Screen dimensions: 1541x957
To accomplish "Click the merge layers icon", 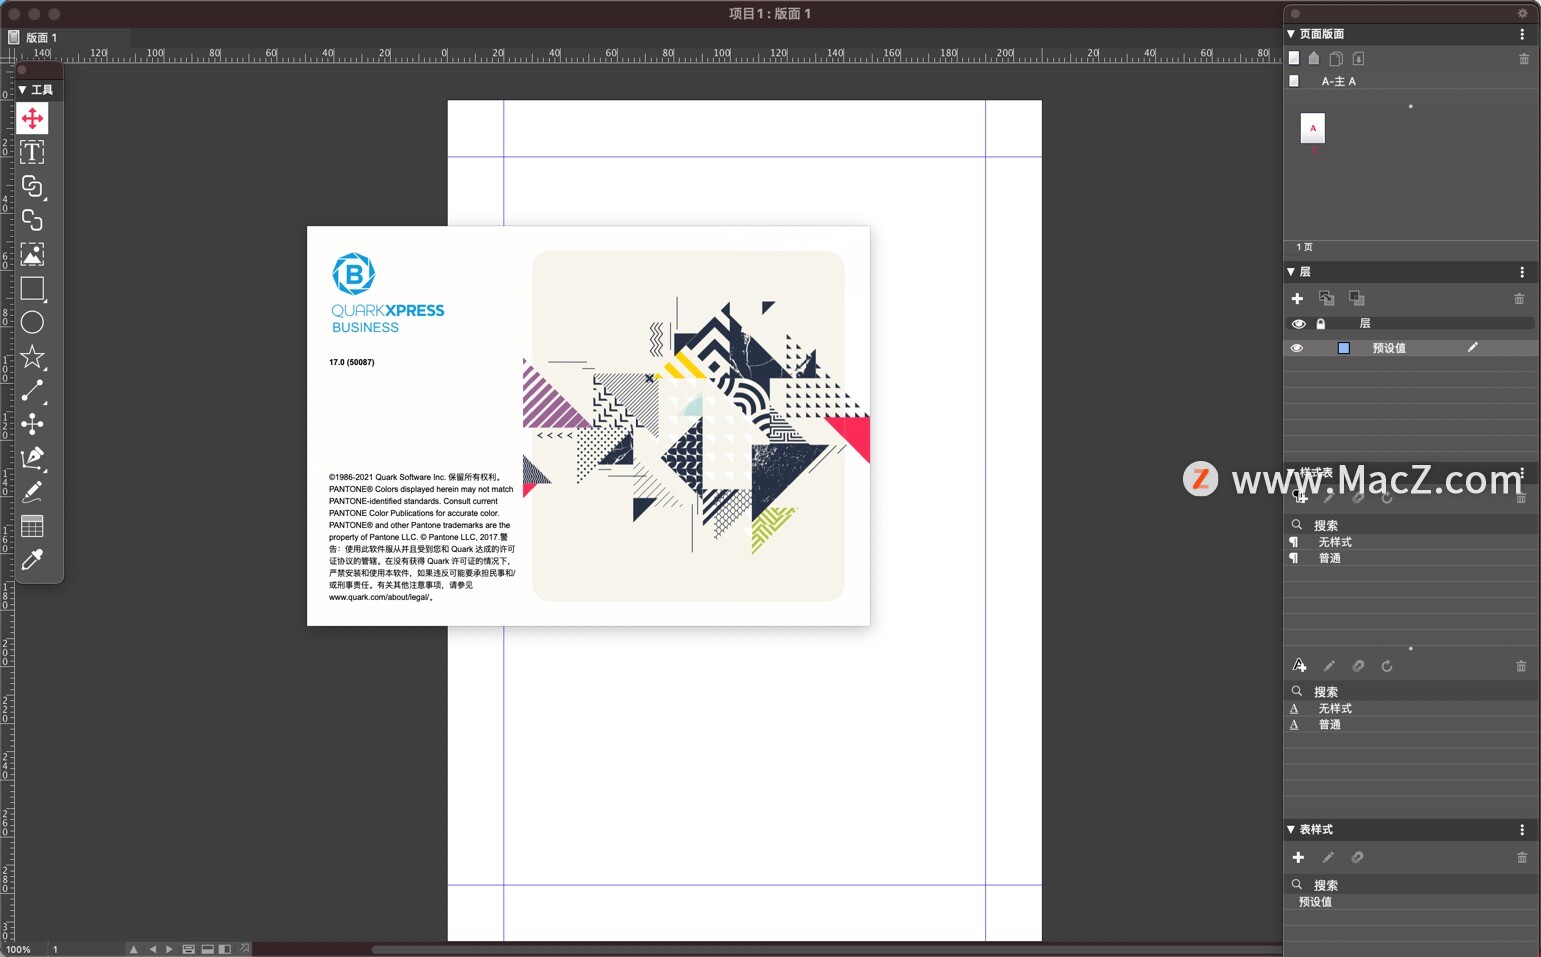I will pos(1357,299).
